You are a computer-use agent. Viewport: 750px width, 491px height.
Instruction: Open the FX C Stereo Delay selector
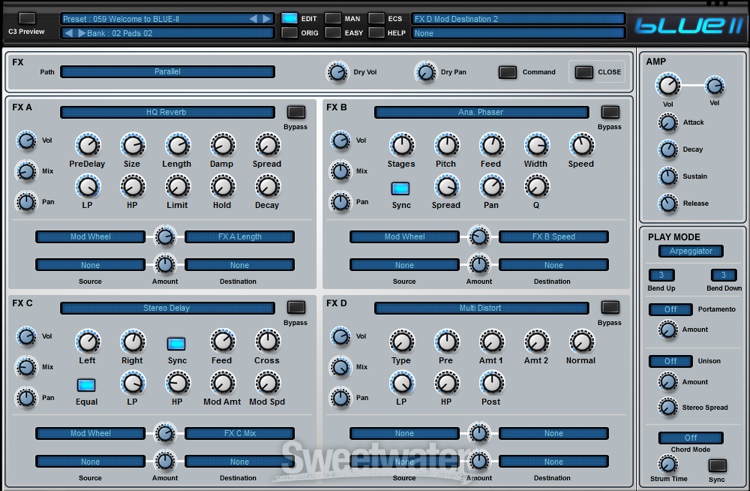click(x=167, y=308)
